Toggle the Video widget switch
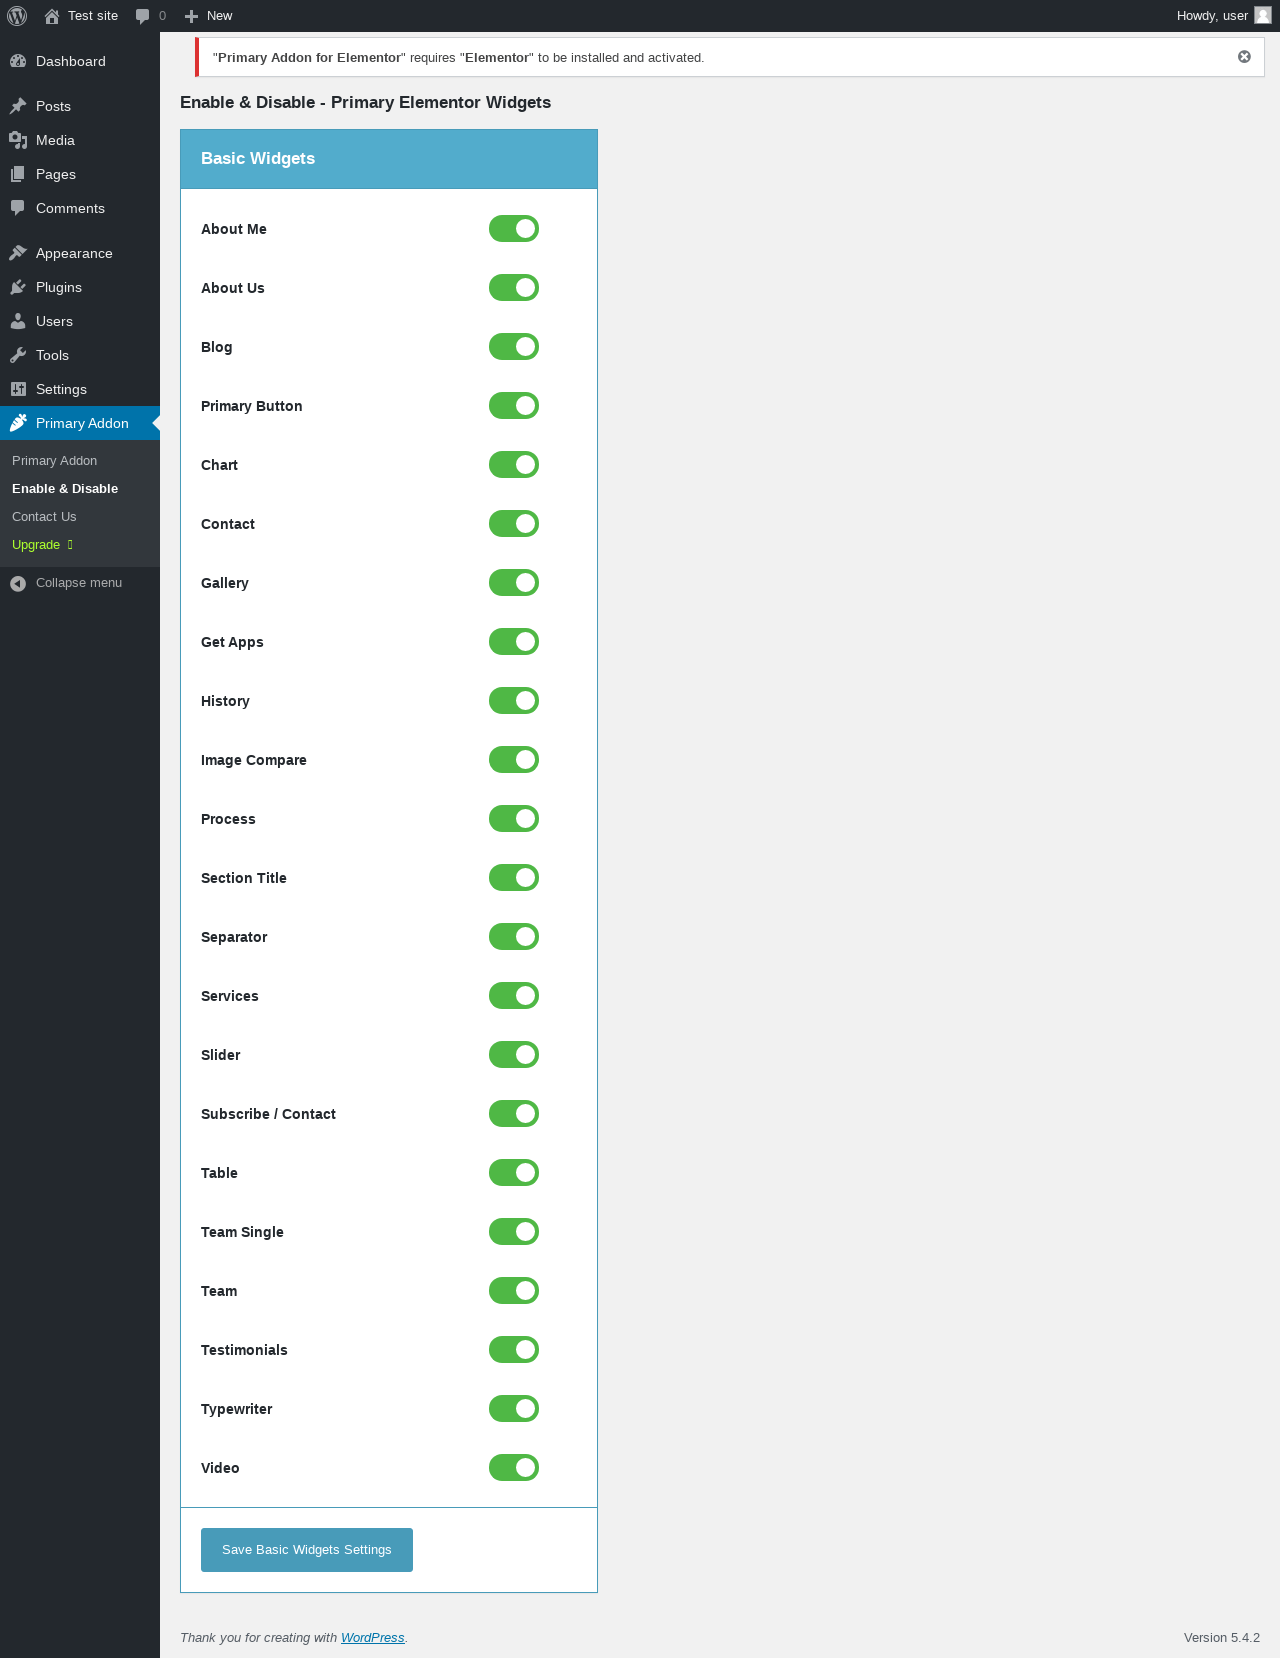This screenshot has height=1658, width=1280. pos(514,1468)
